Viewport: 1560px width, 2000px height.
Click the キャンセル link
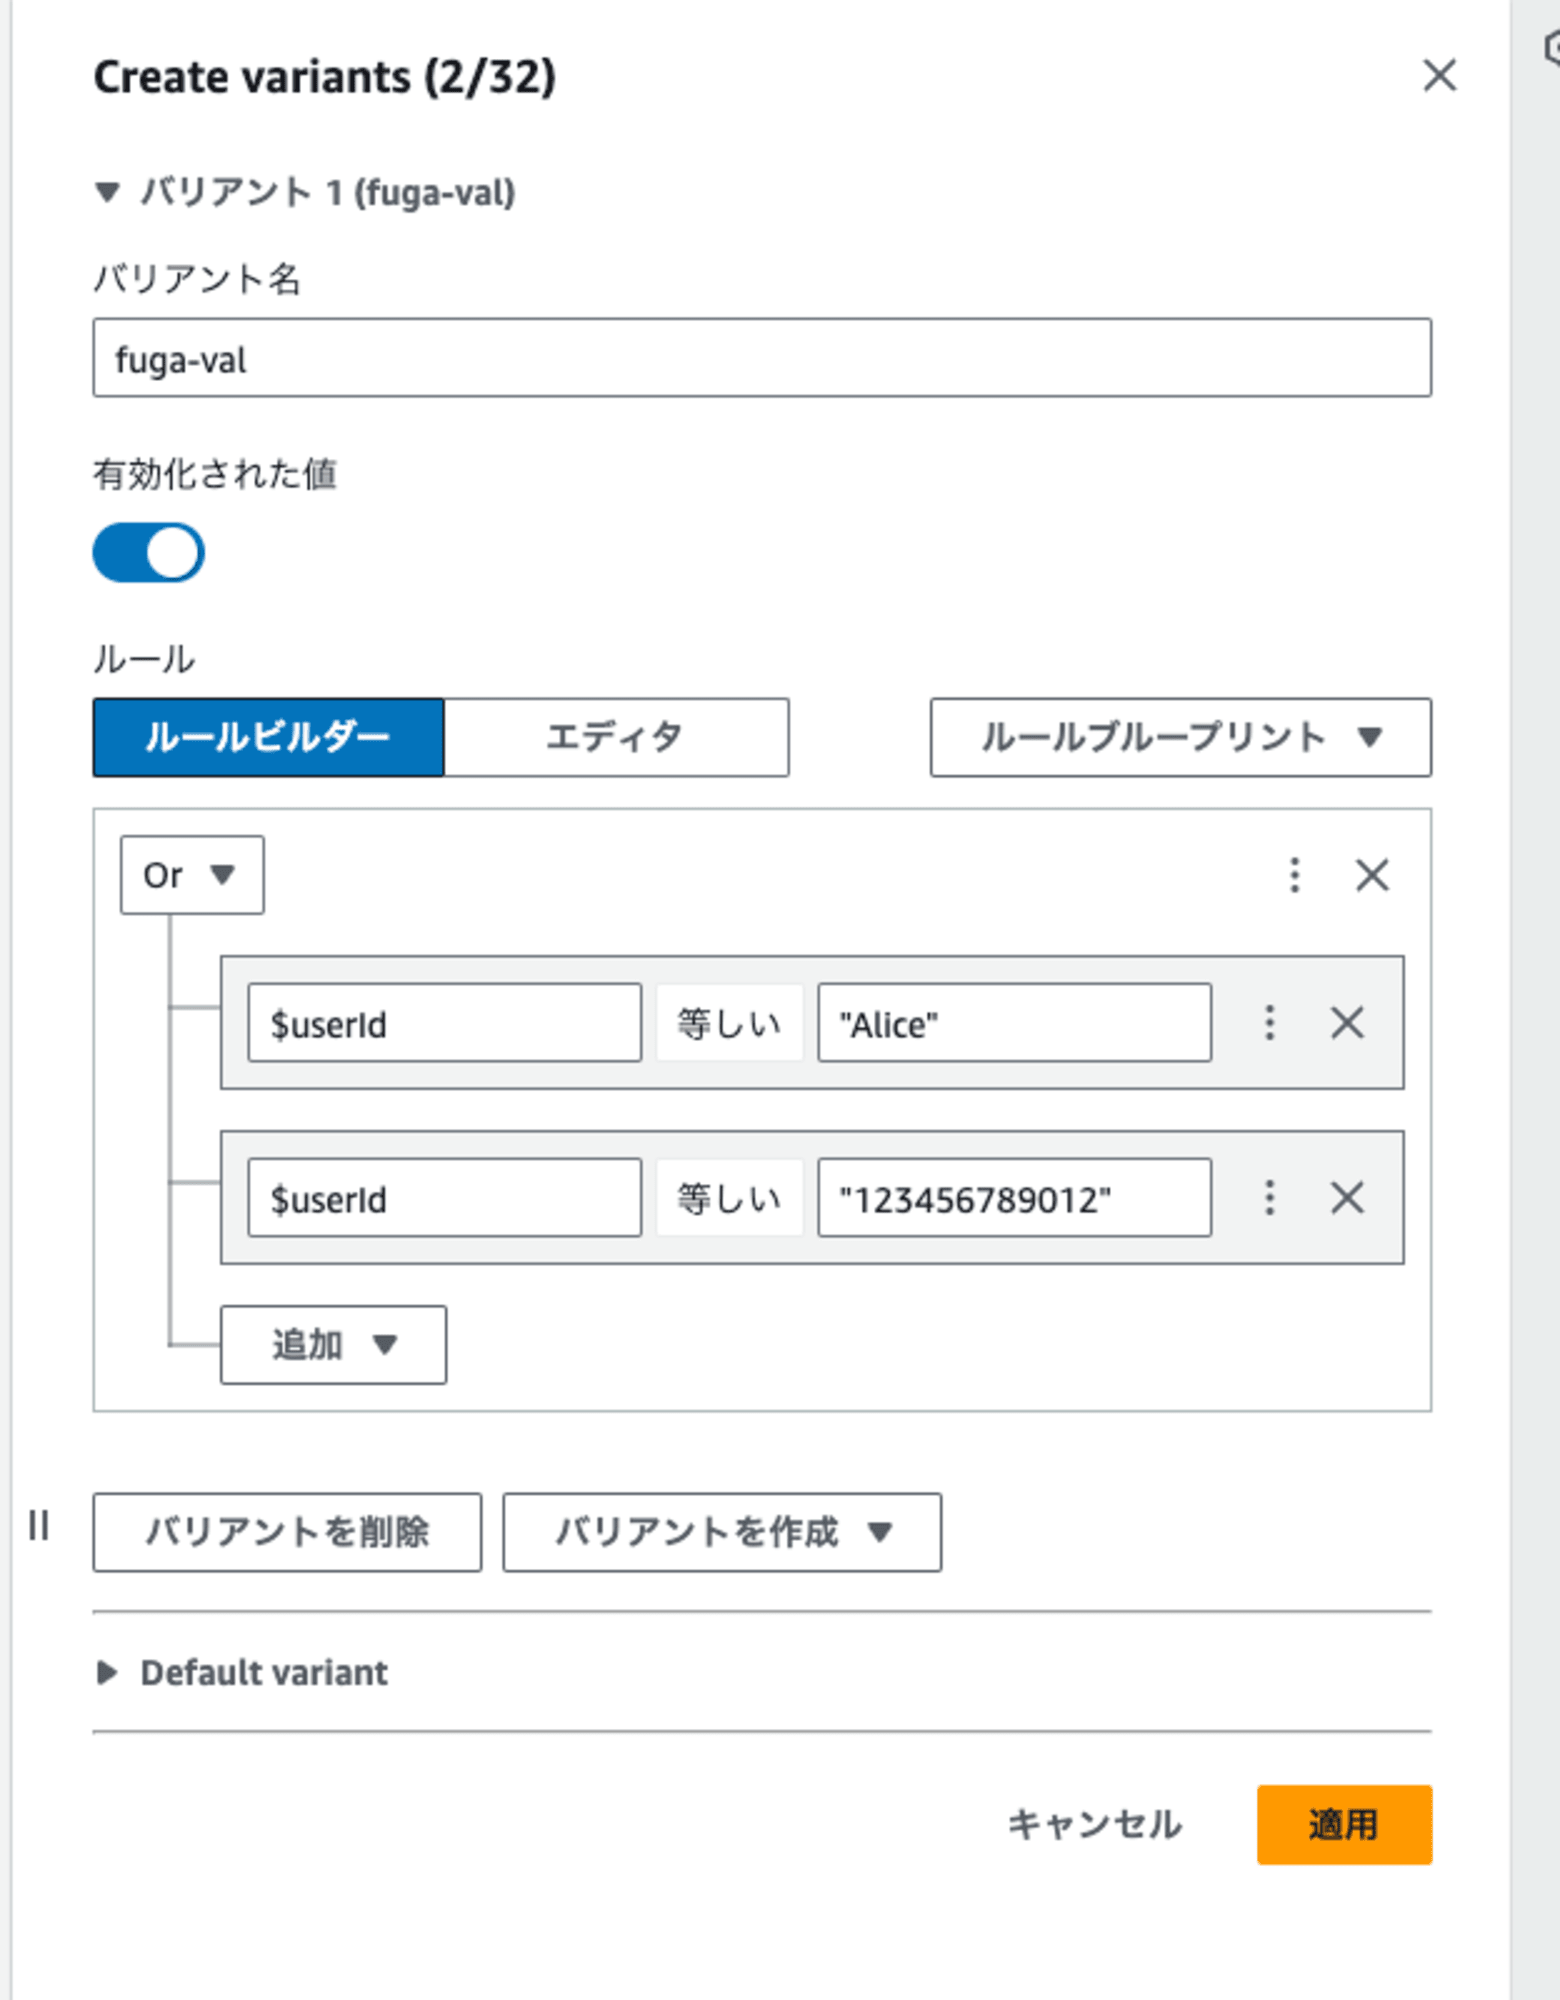pyautogui.click(x=1095, y=1825)
